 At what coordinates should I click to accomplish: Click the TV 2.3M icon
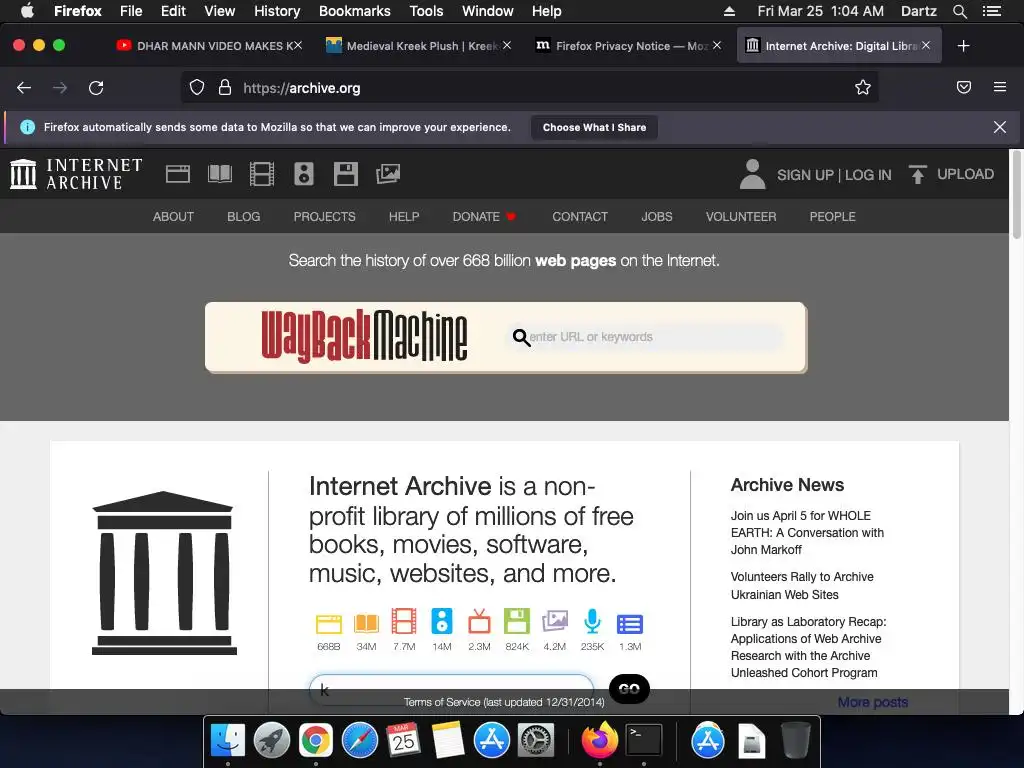[479, 621]
